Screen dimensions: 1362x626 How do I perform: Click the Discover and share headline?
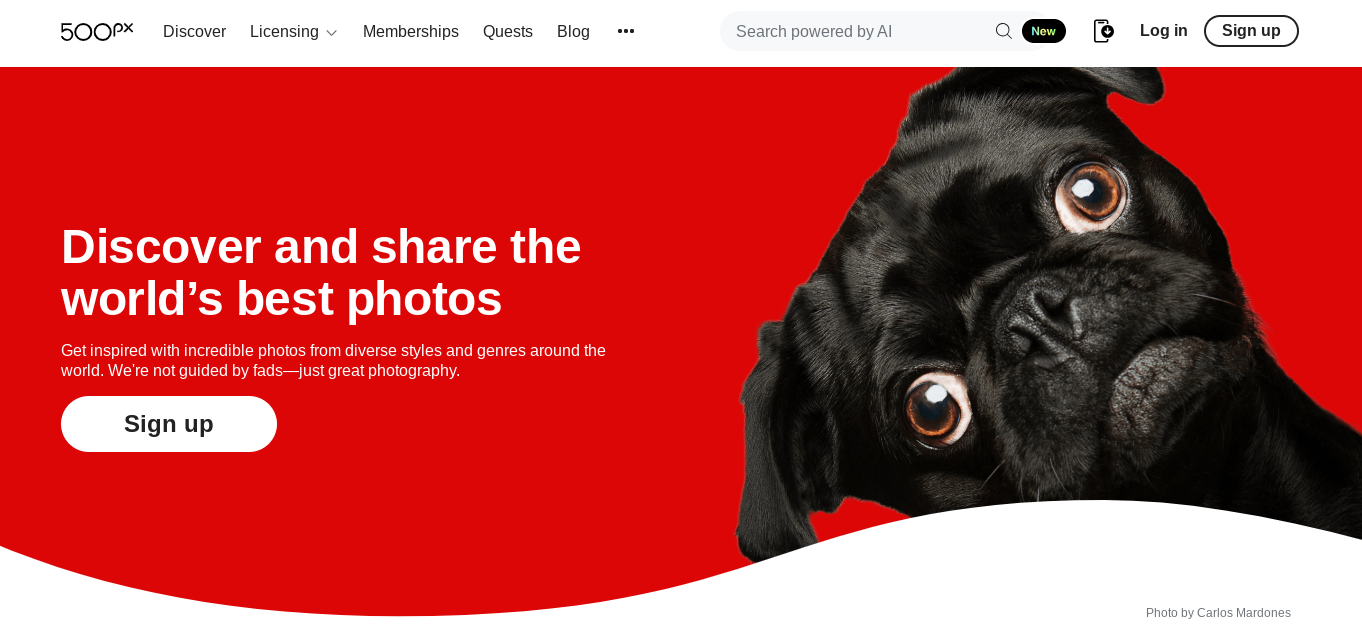(x=321, y=272)
